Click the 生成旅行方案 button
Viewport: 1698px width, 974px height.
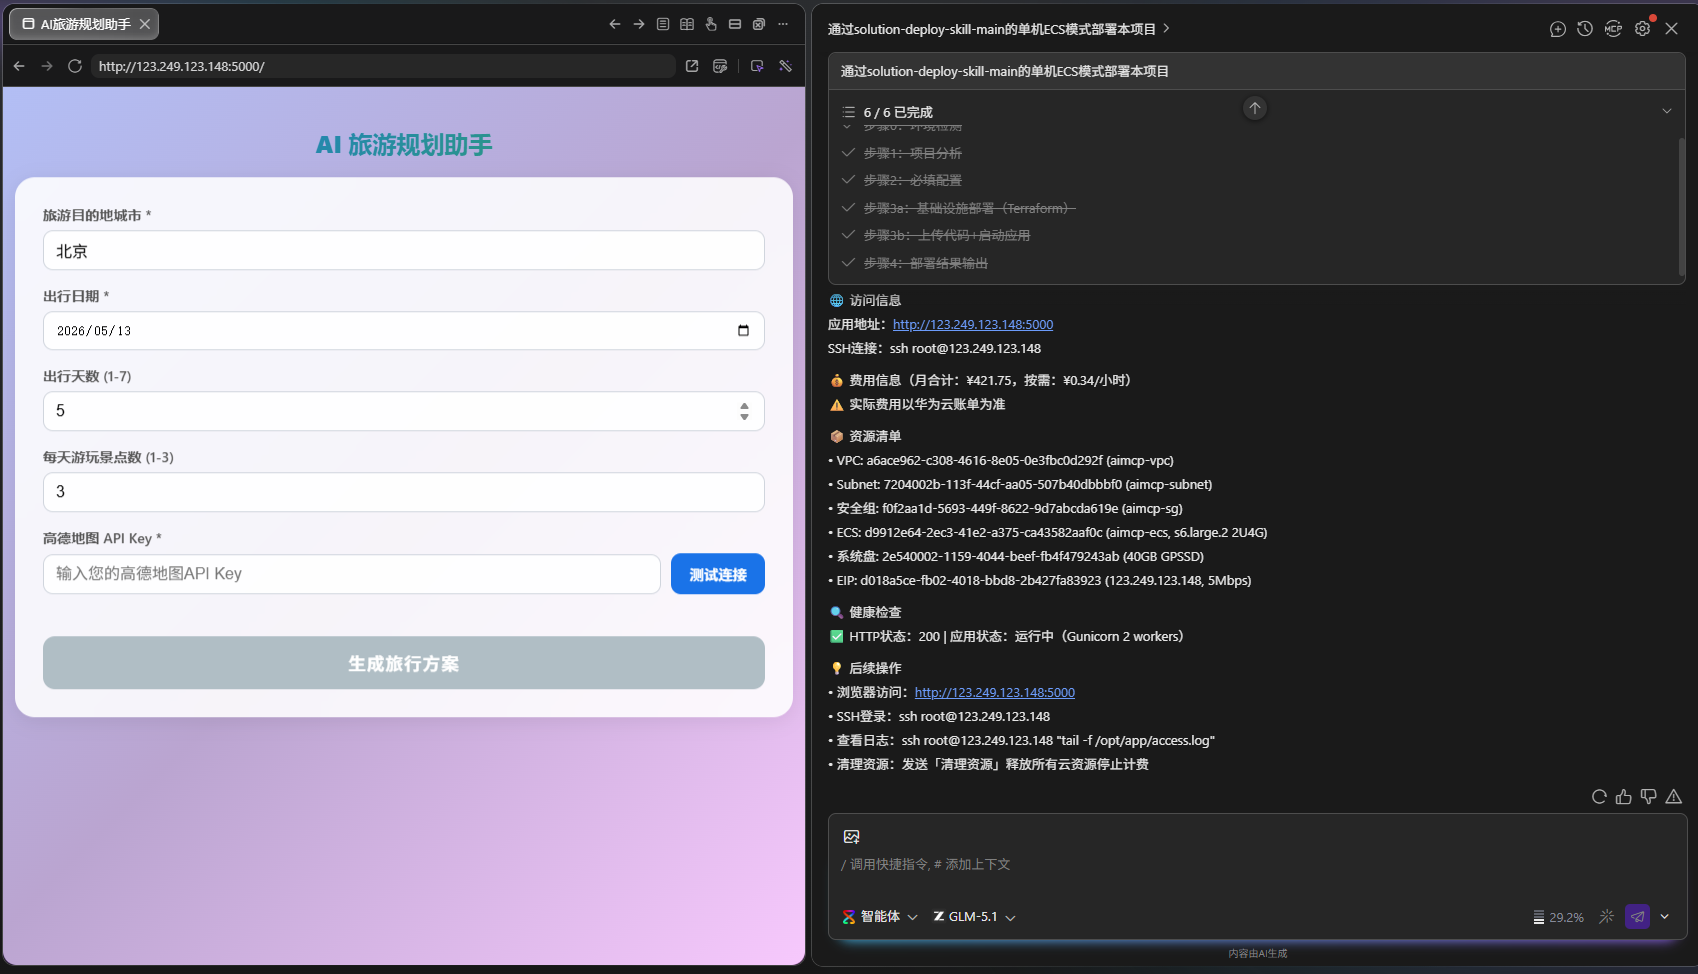(404, 663)
